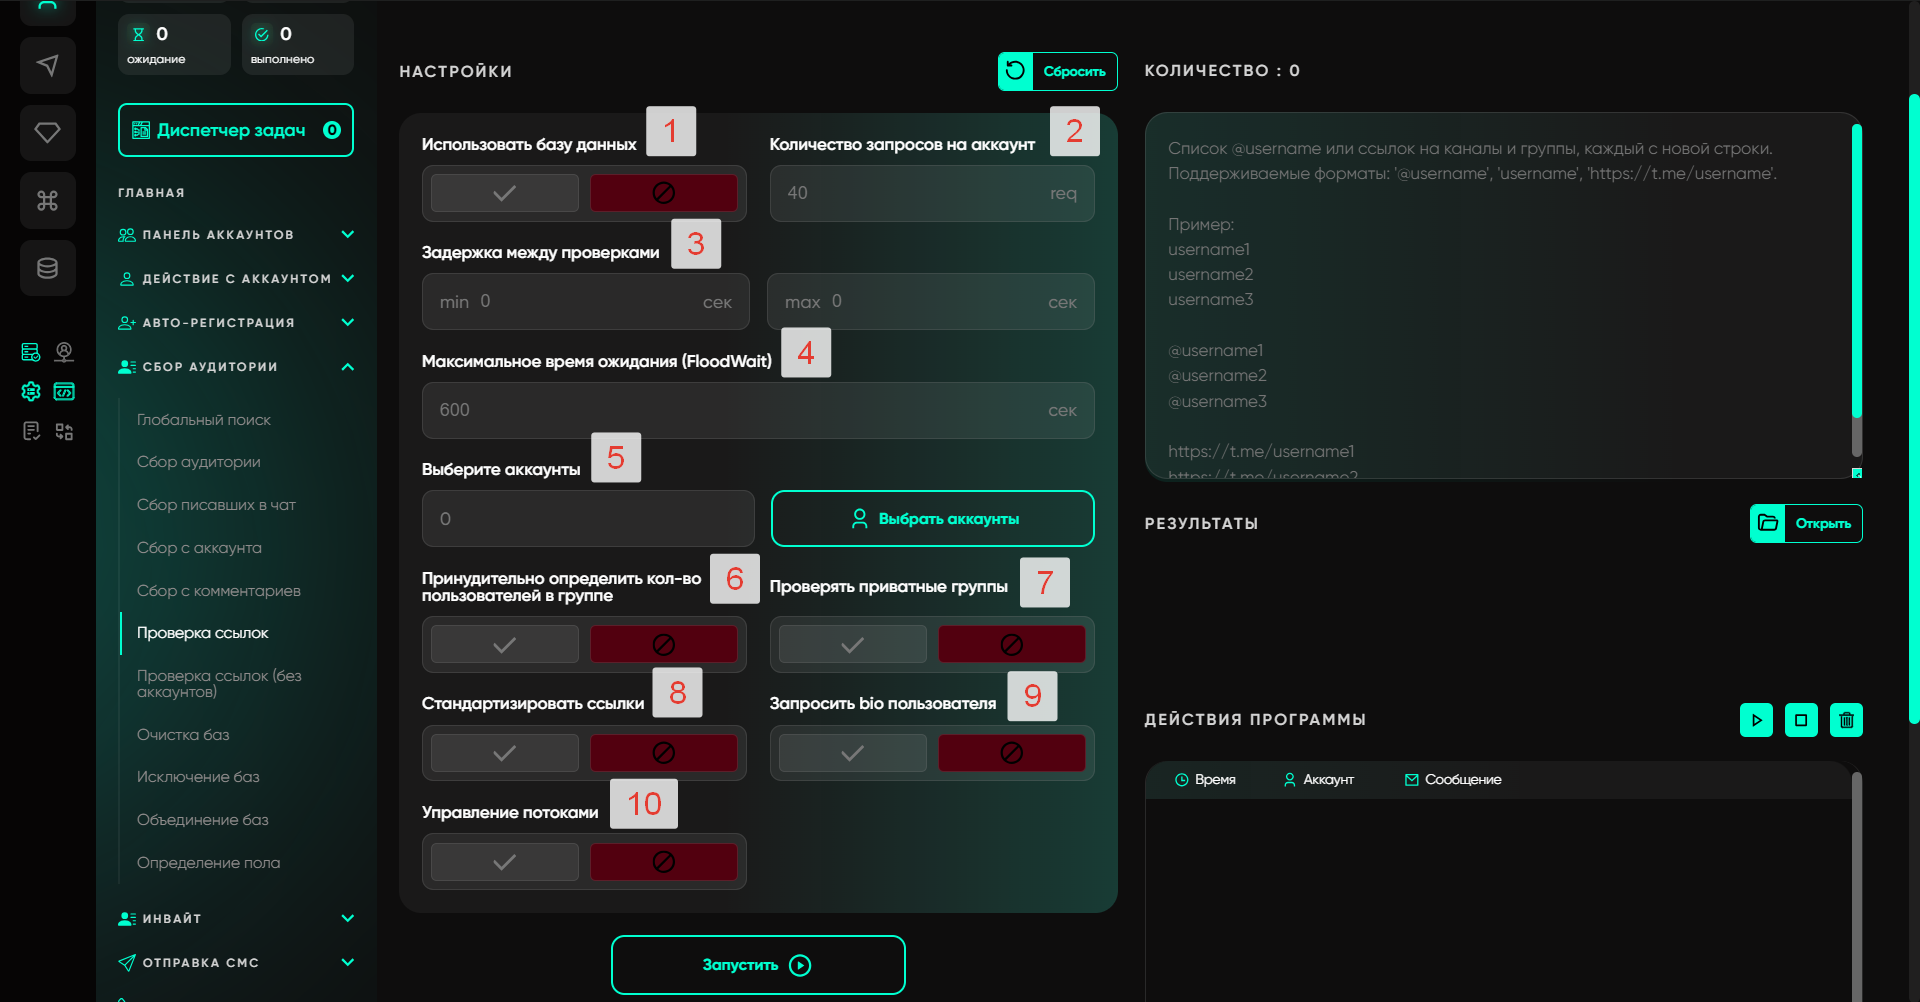This screenshot has height=1002, width=1920.
Task: Open the Глобальный поиск menu item
Action: [x=204, y=420]
